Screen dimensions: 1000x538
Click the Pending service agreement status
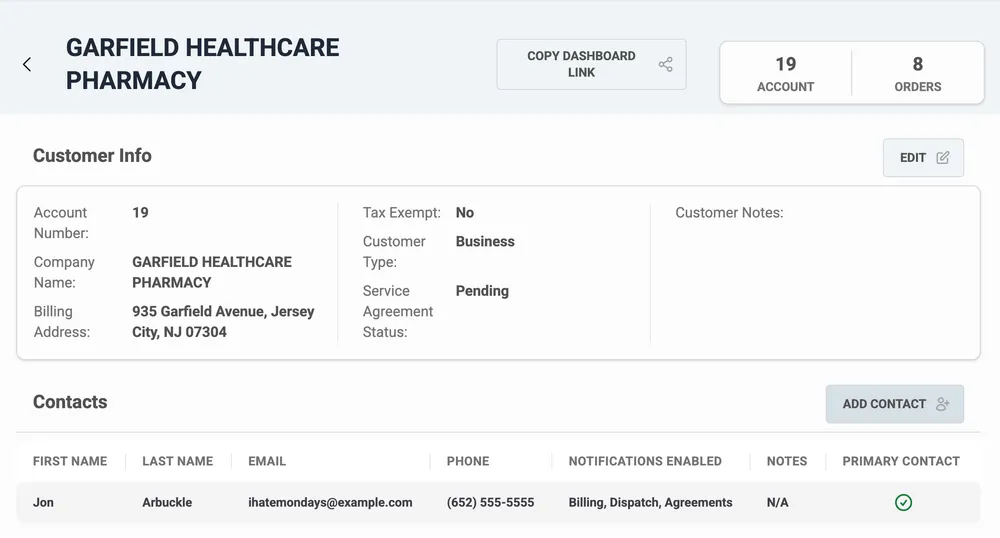click(x=482, y=291)
